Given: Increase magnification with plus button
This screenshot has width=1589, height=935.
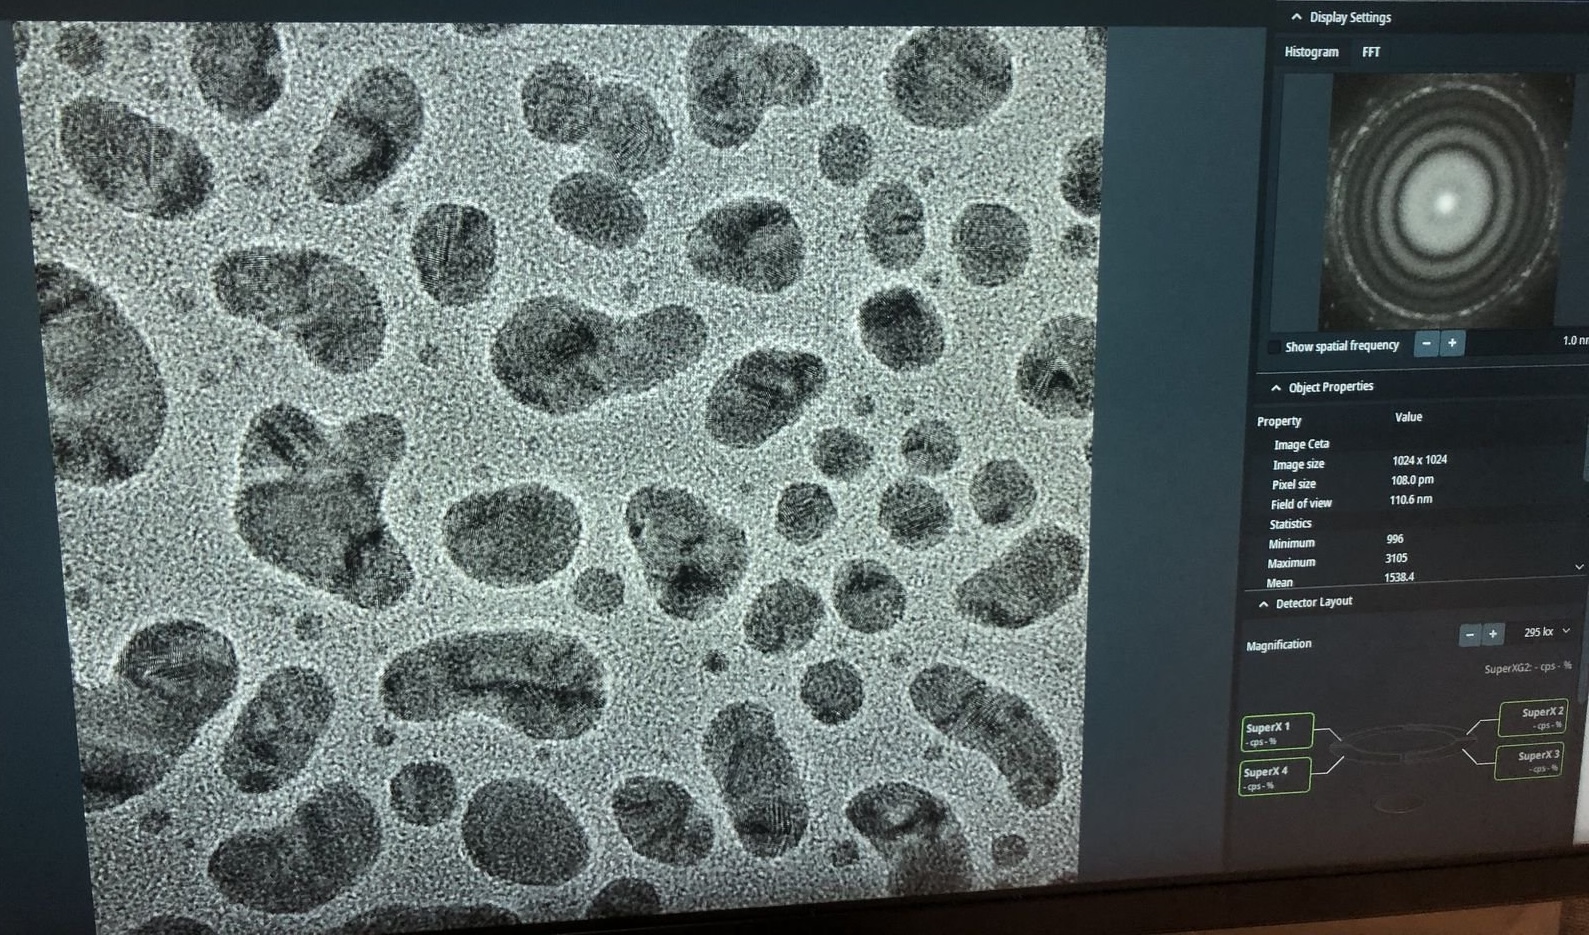Looking at the screenshot, I should (x=1493, y=634).
